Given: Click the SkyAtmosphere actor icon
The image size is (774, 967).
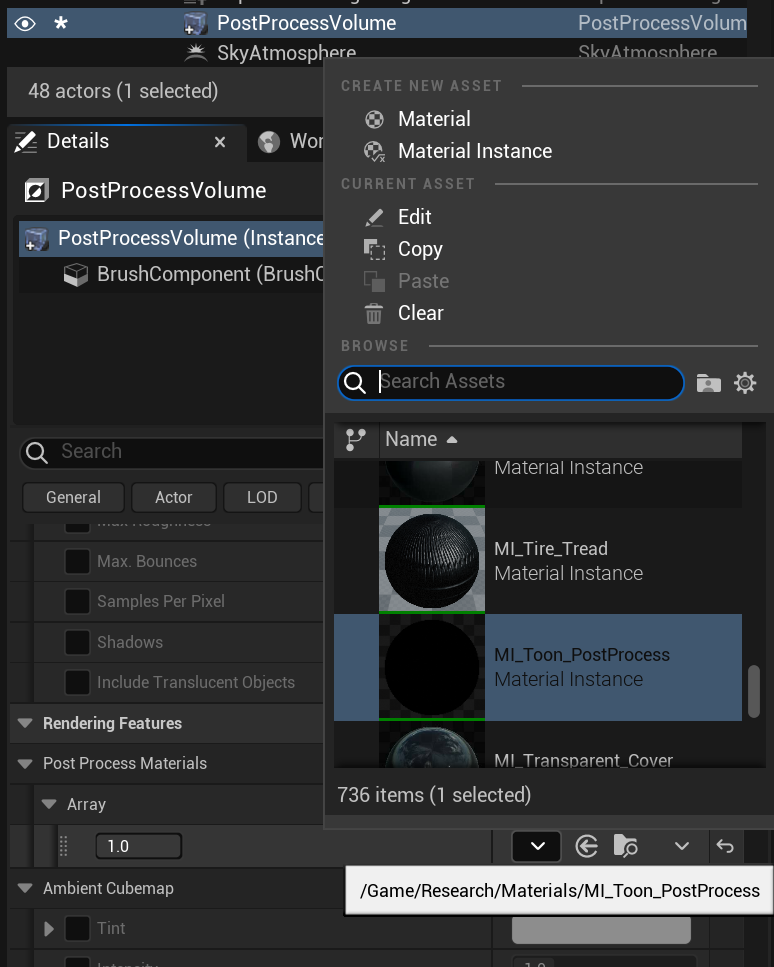Looking at the screenshot, I should tap(196, 53).
